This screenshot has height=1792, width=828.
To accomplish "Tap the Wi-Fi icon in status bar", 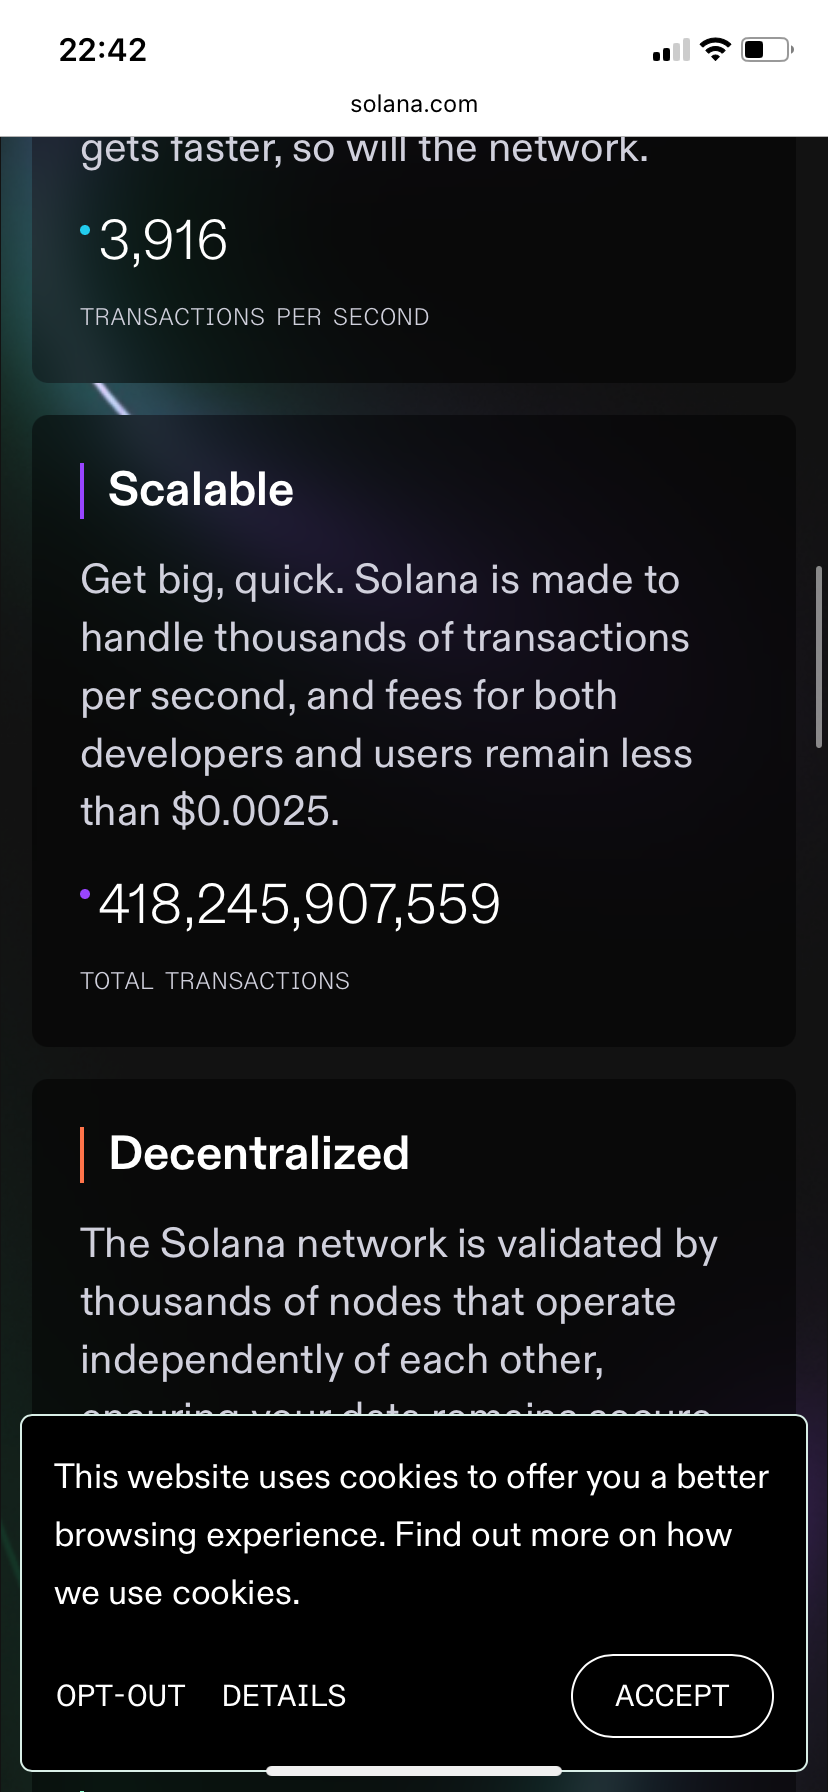I will click(715, 49).
